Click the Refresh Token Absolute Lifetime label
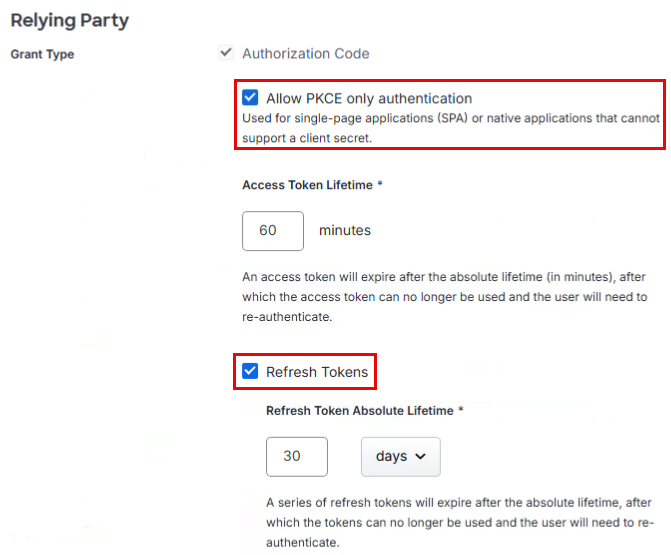Screen dimensions: 671x555 tap(360, 410)
